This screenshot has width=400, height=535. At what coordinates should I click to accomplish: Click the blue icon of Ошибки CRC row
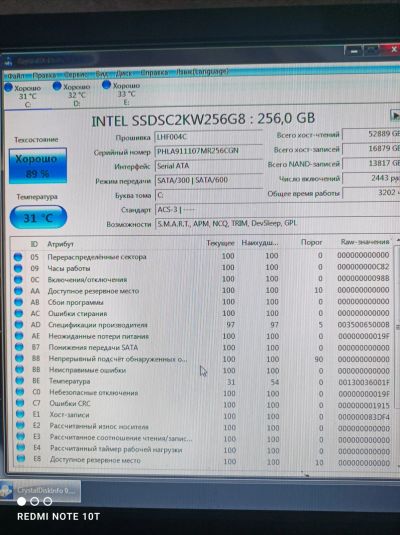point(20,403)
